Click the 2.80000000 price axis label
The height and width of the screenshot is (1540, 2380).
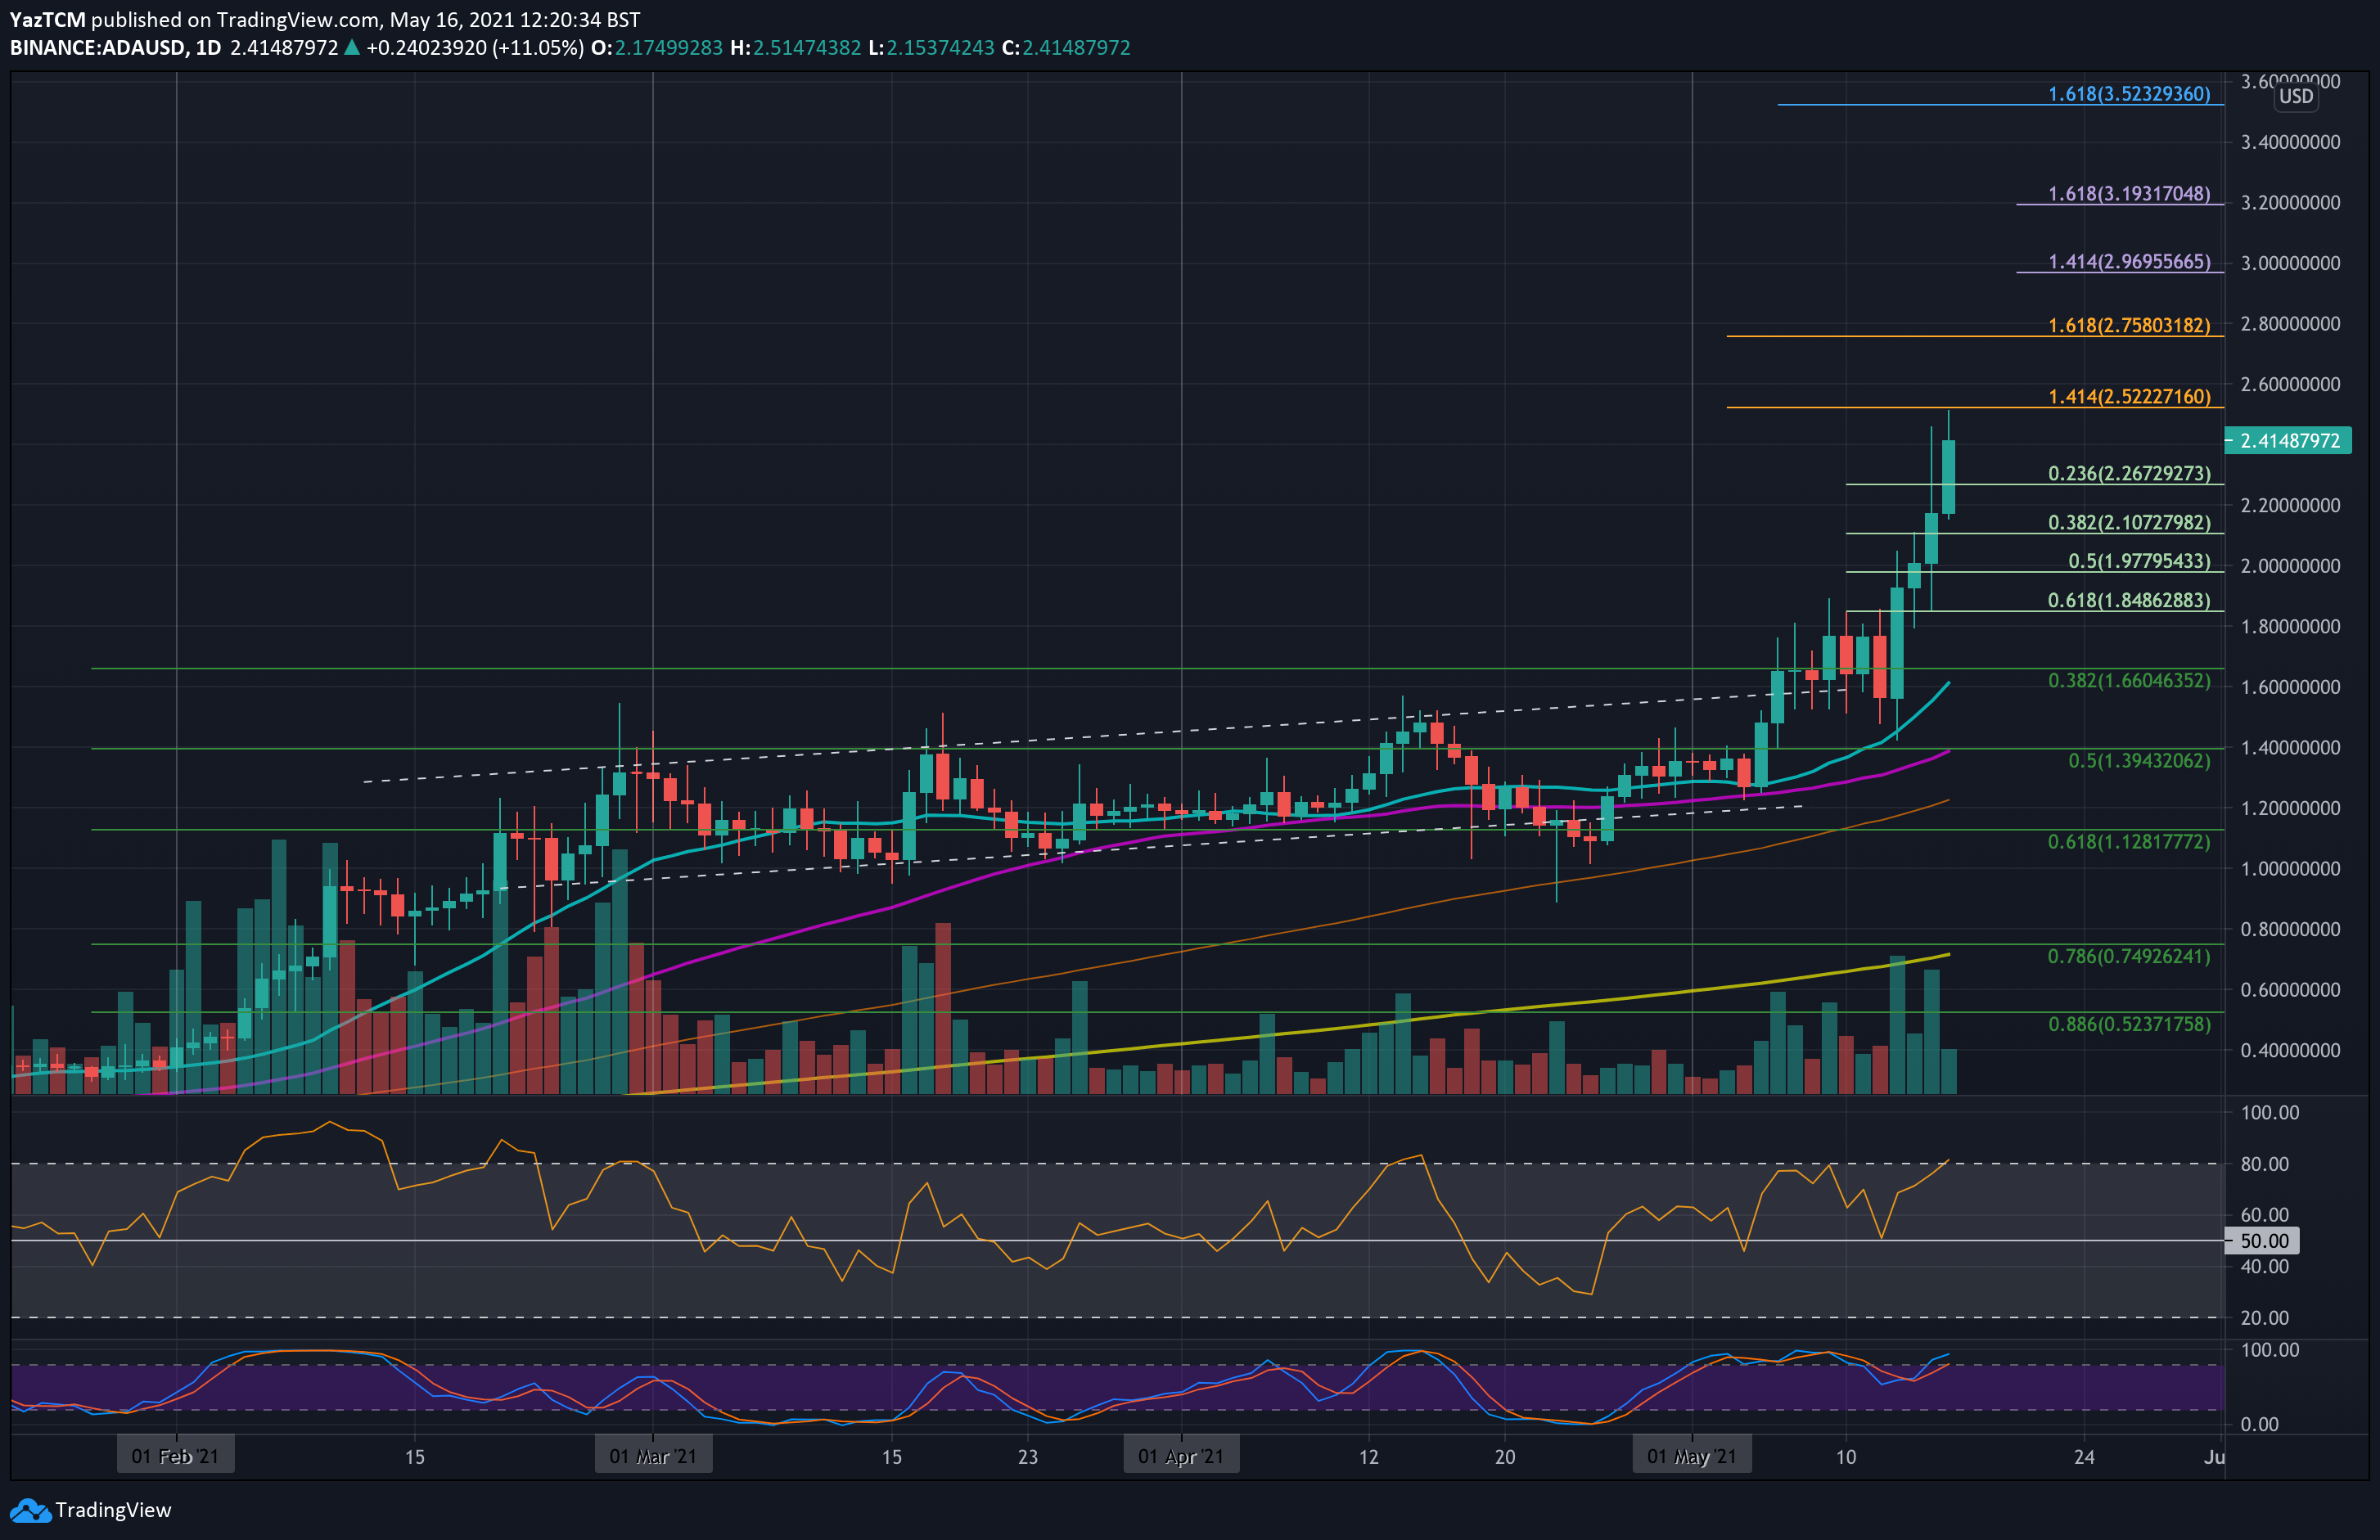(x=2290, y=324)
